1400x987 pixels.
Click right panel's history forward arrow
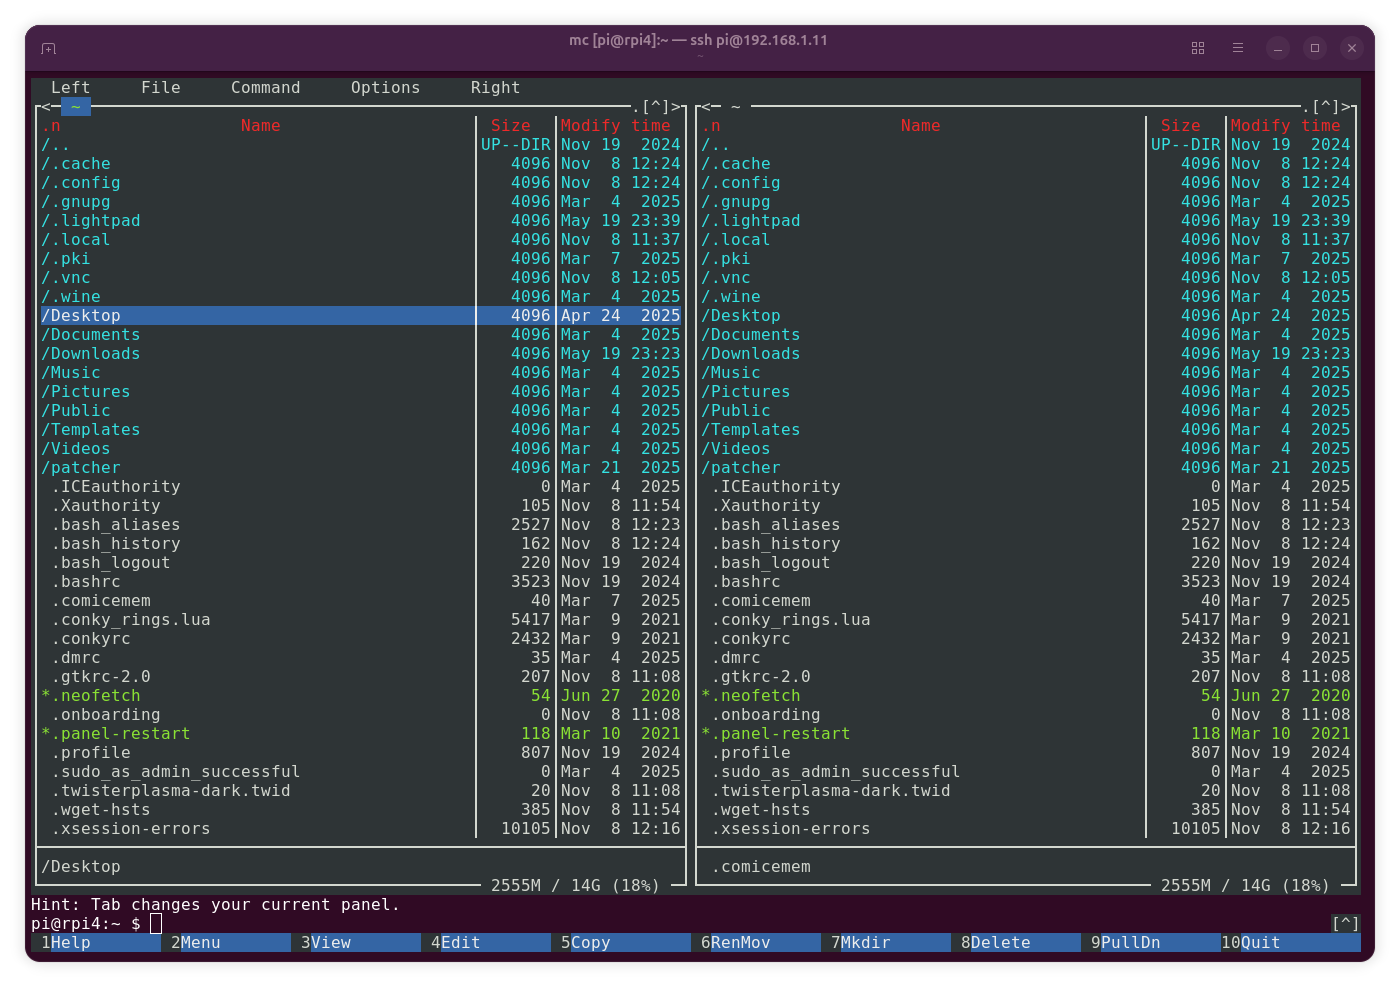(x=1345, y=107)
